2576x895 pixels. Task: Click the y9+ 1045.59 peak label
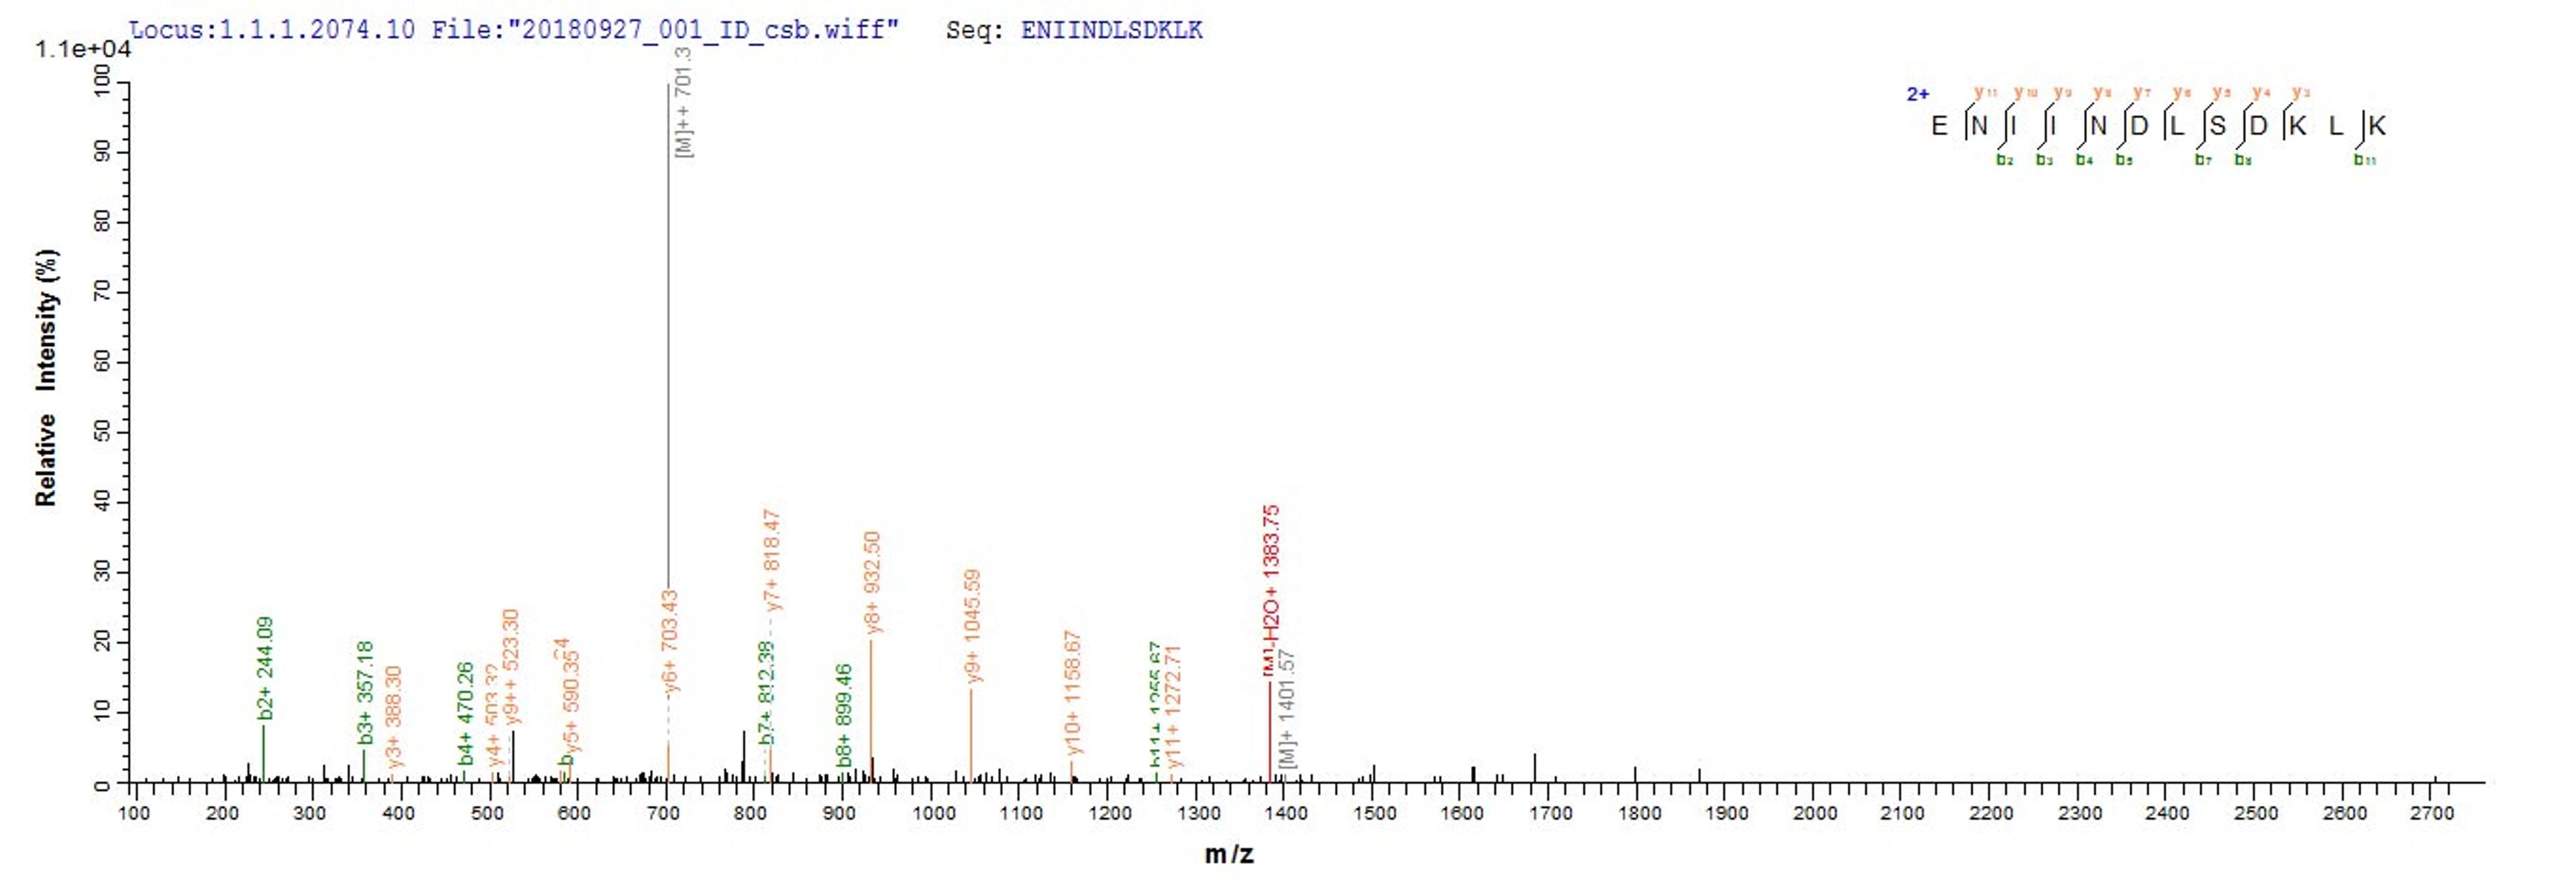(x=973, y=626)
